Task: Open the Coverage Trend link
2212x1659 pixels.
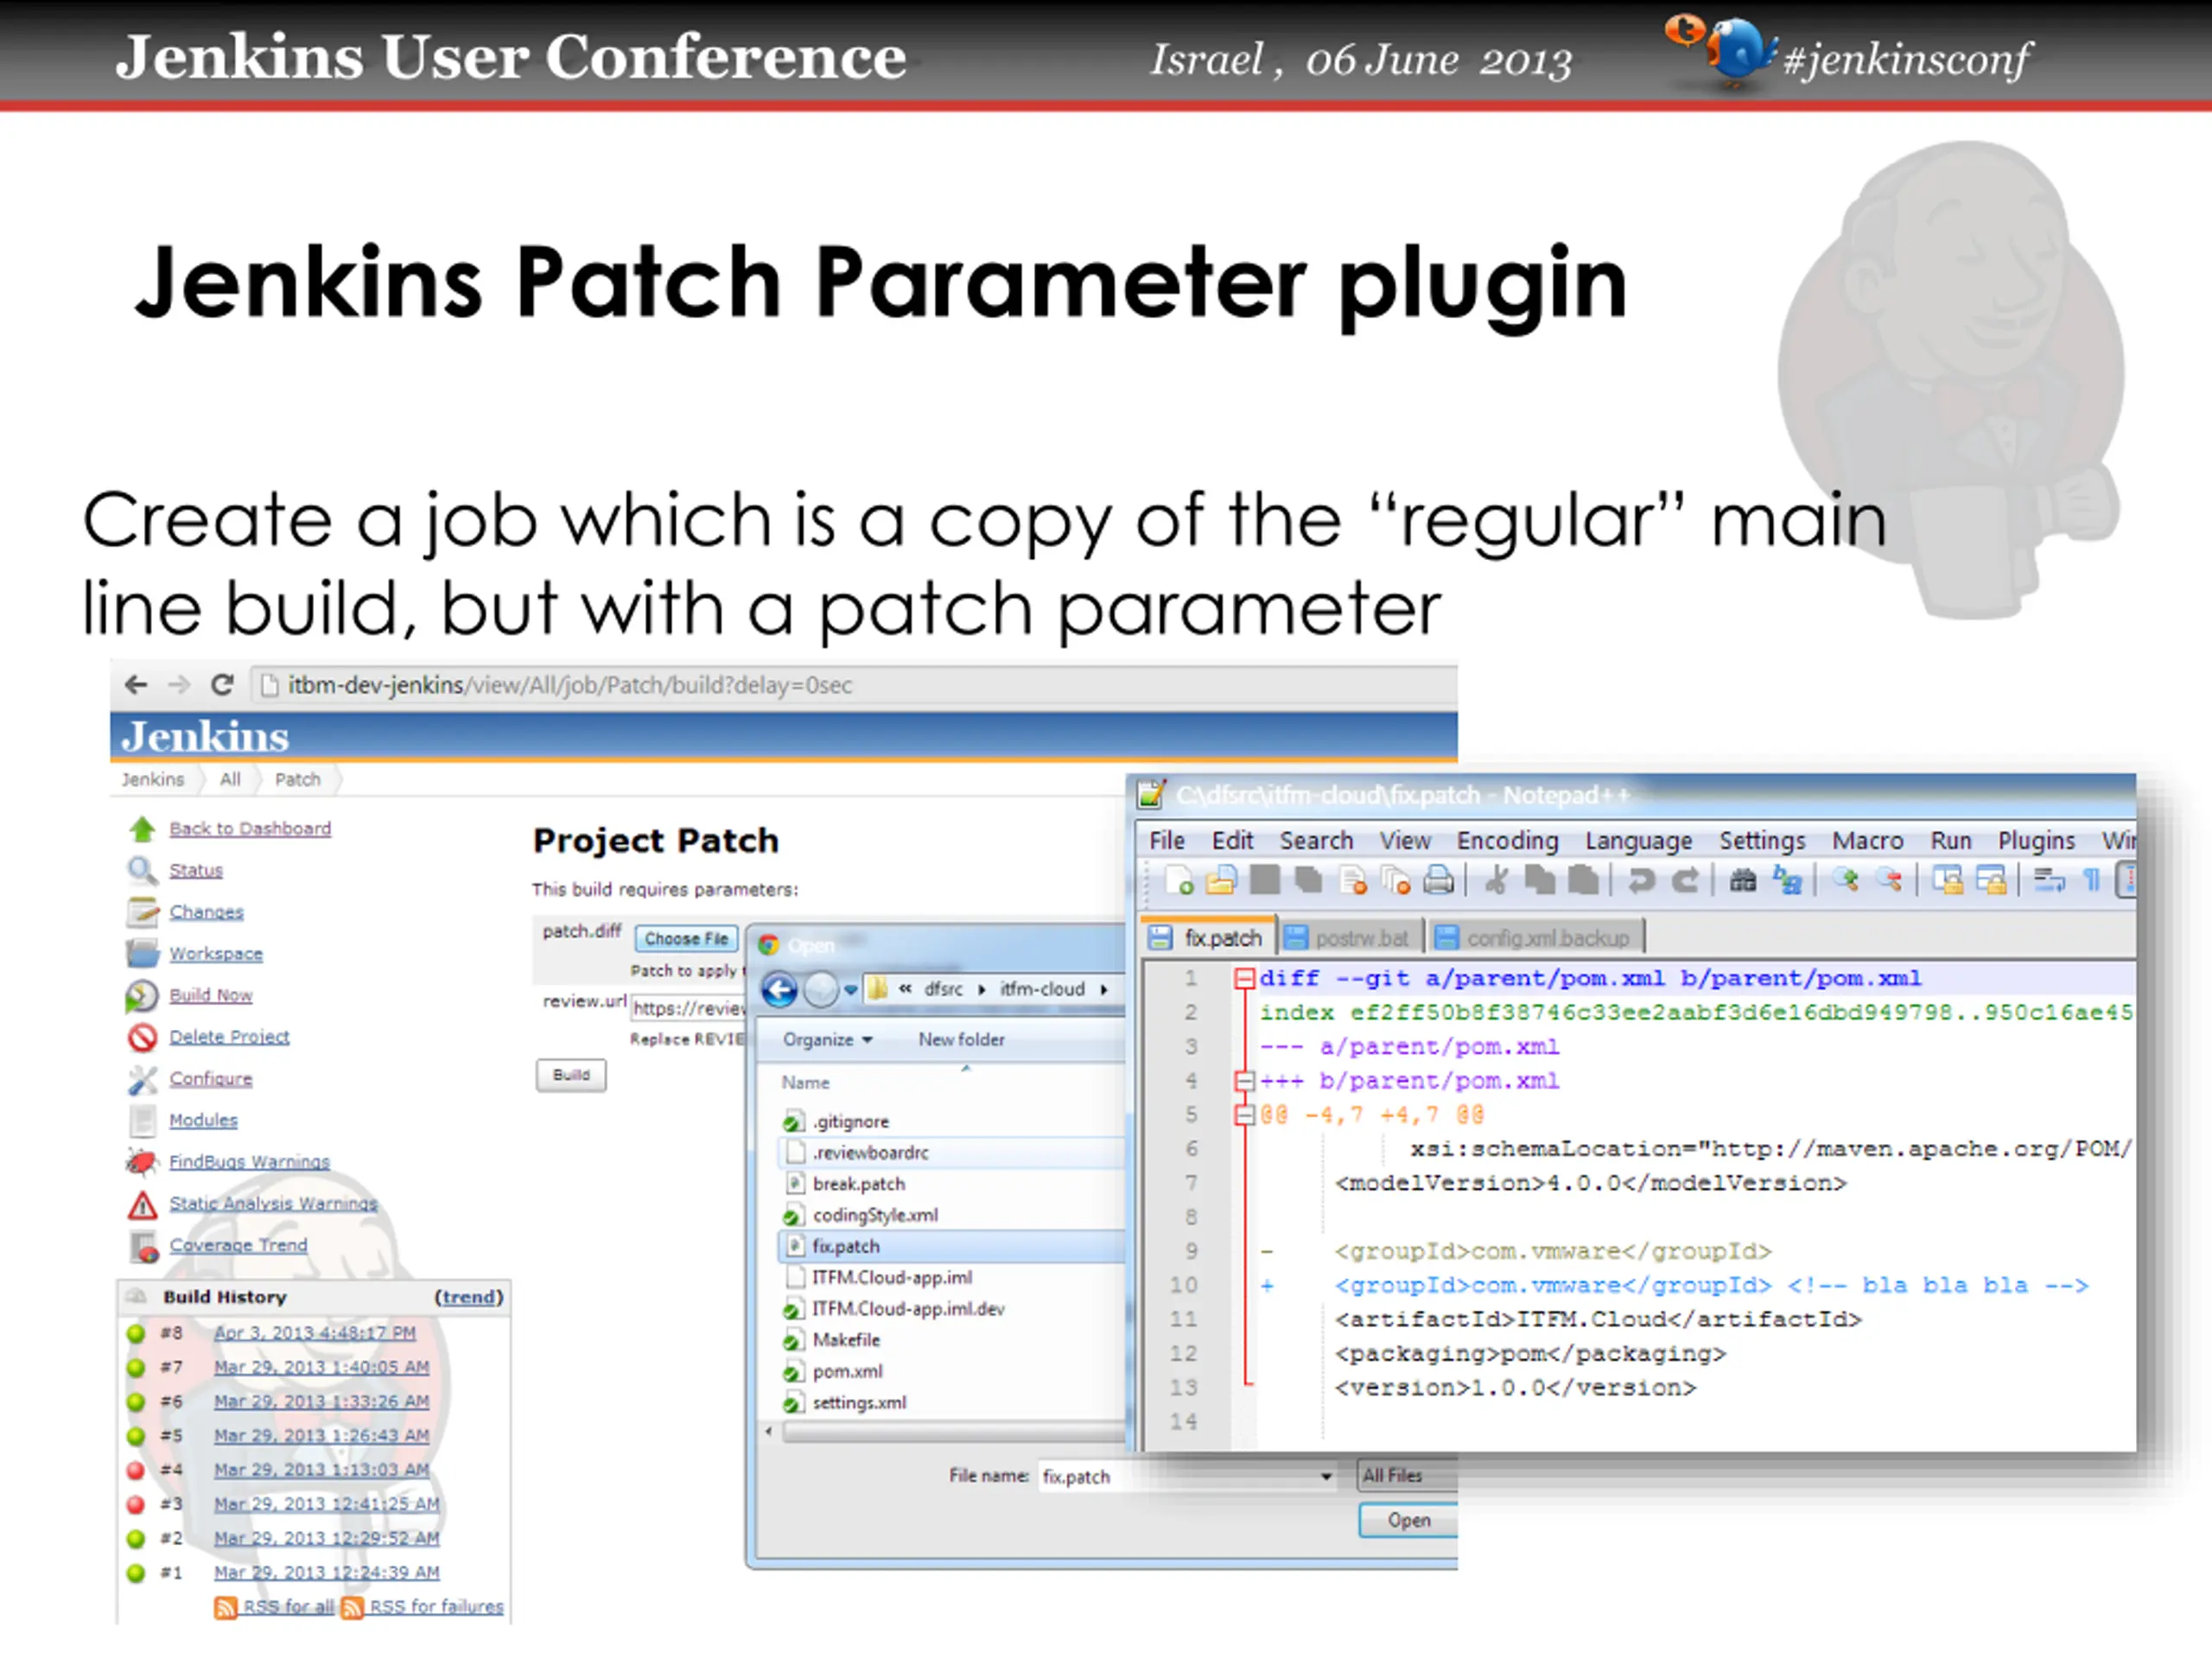Action: [238, 1246]
